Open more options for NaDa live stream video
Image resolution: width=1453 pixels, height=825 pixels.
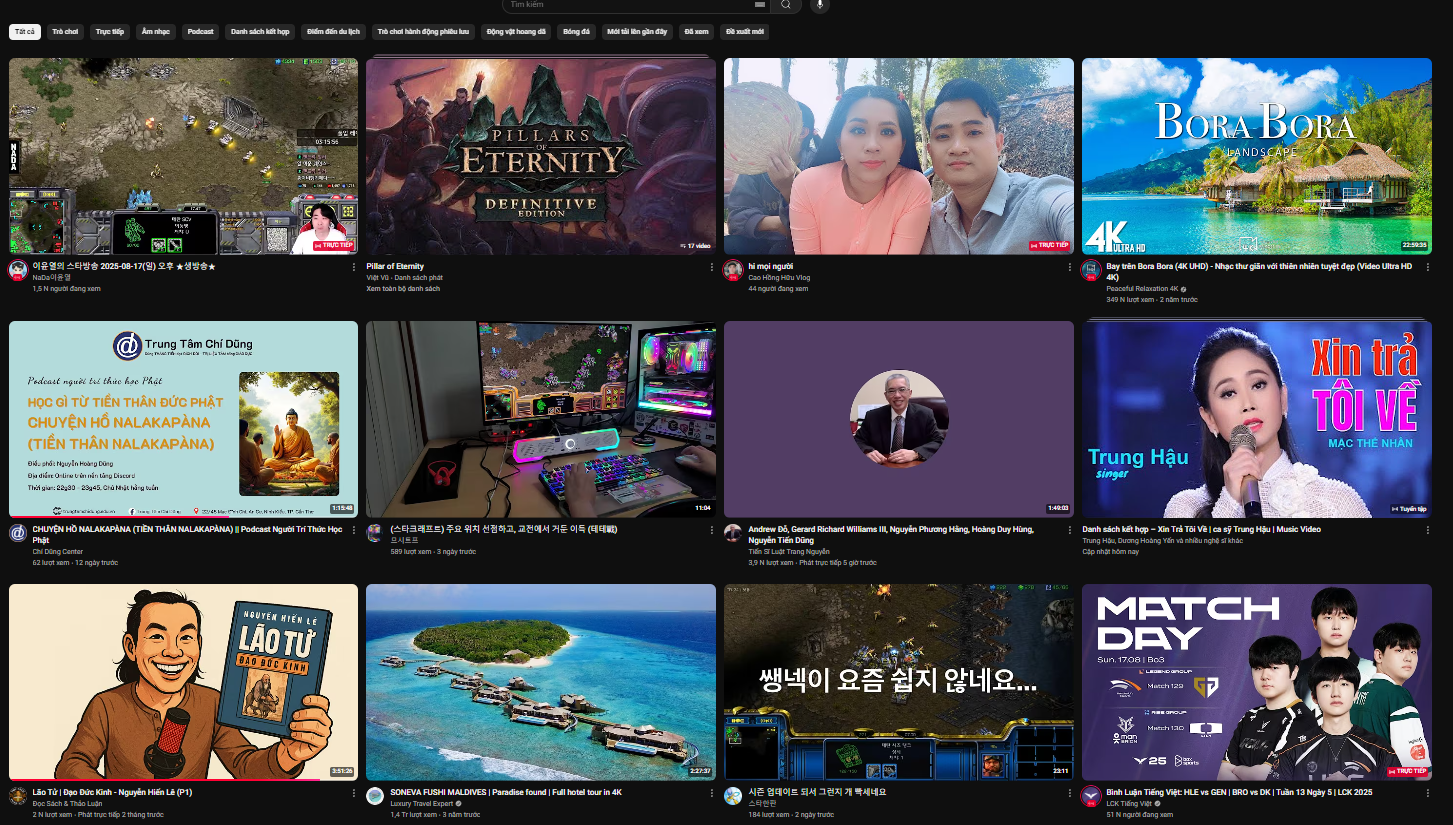(x=353, y=267)
